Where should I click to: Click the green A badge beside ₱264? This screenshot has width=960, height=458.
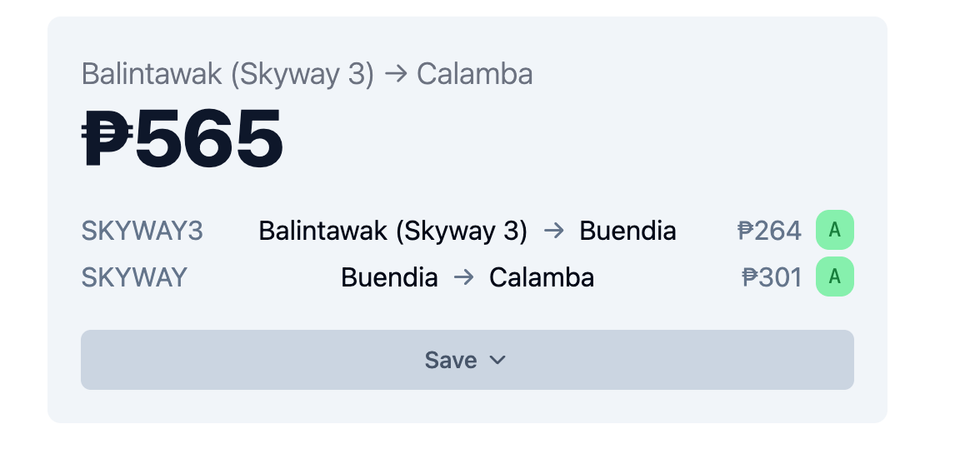click(834, 230)
